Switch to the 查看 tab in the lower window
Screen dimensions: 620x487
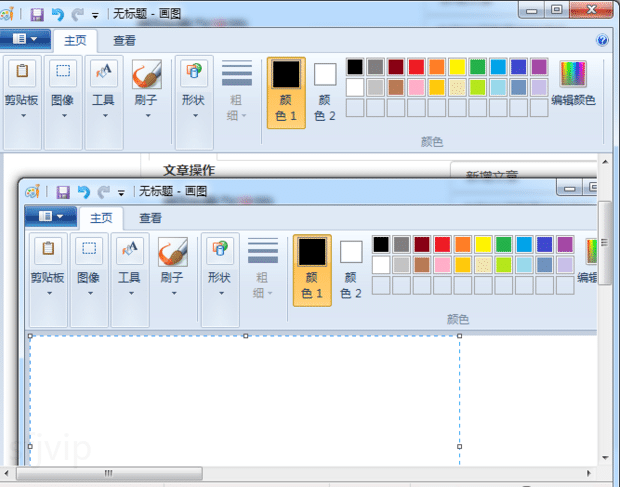pos(150,218)
